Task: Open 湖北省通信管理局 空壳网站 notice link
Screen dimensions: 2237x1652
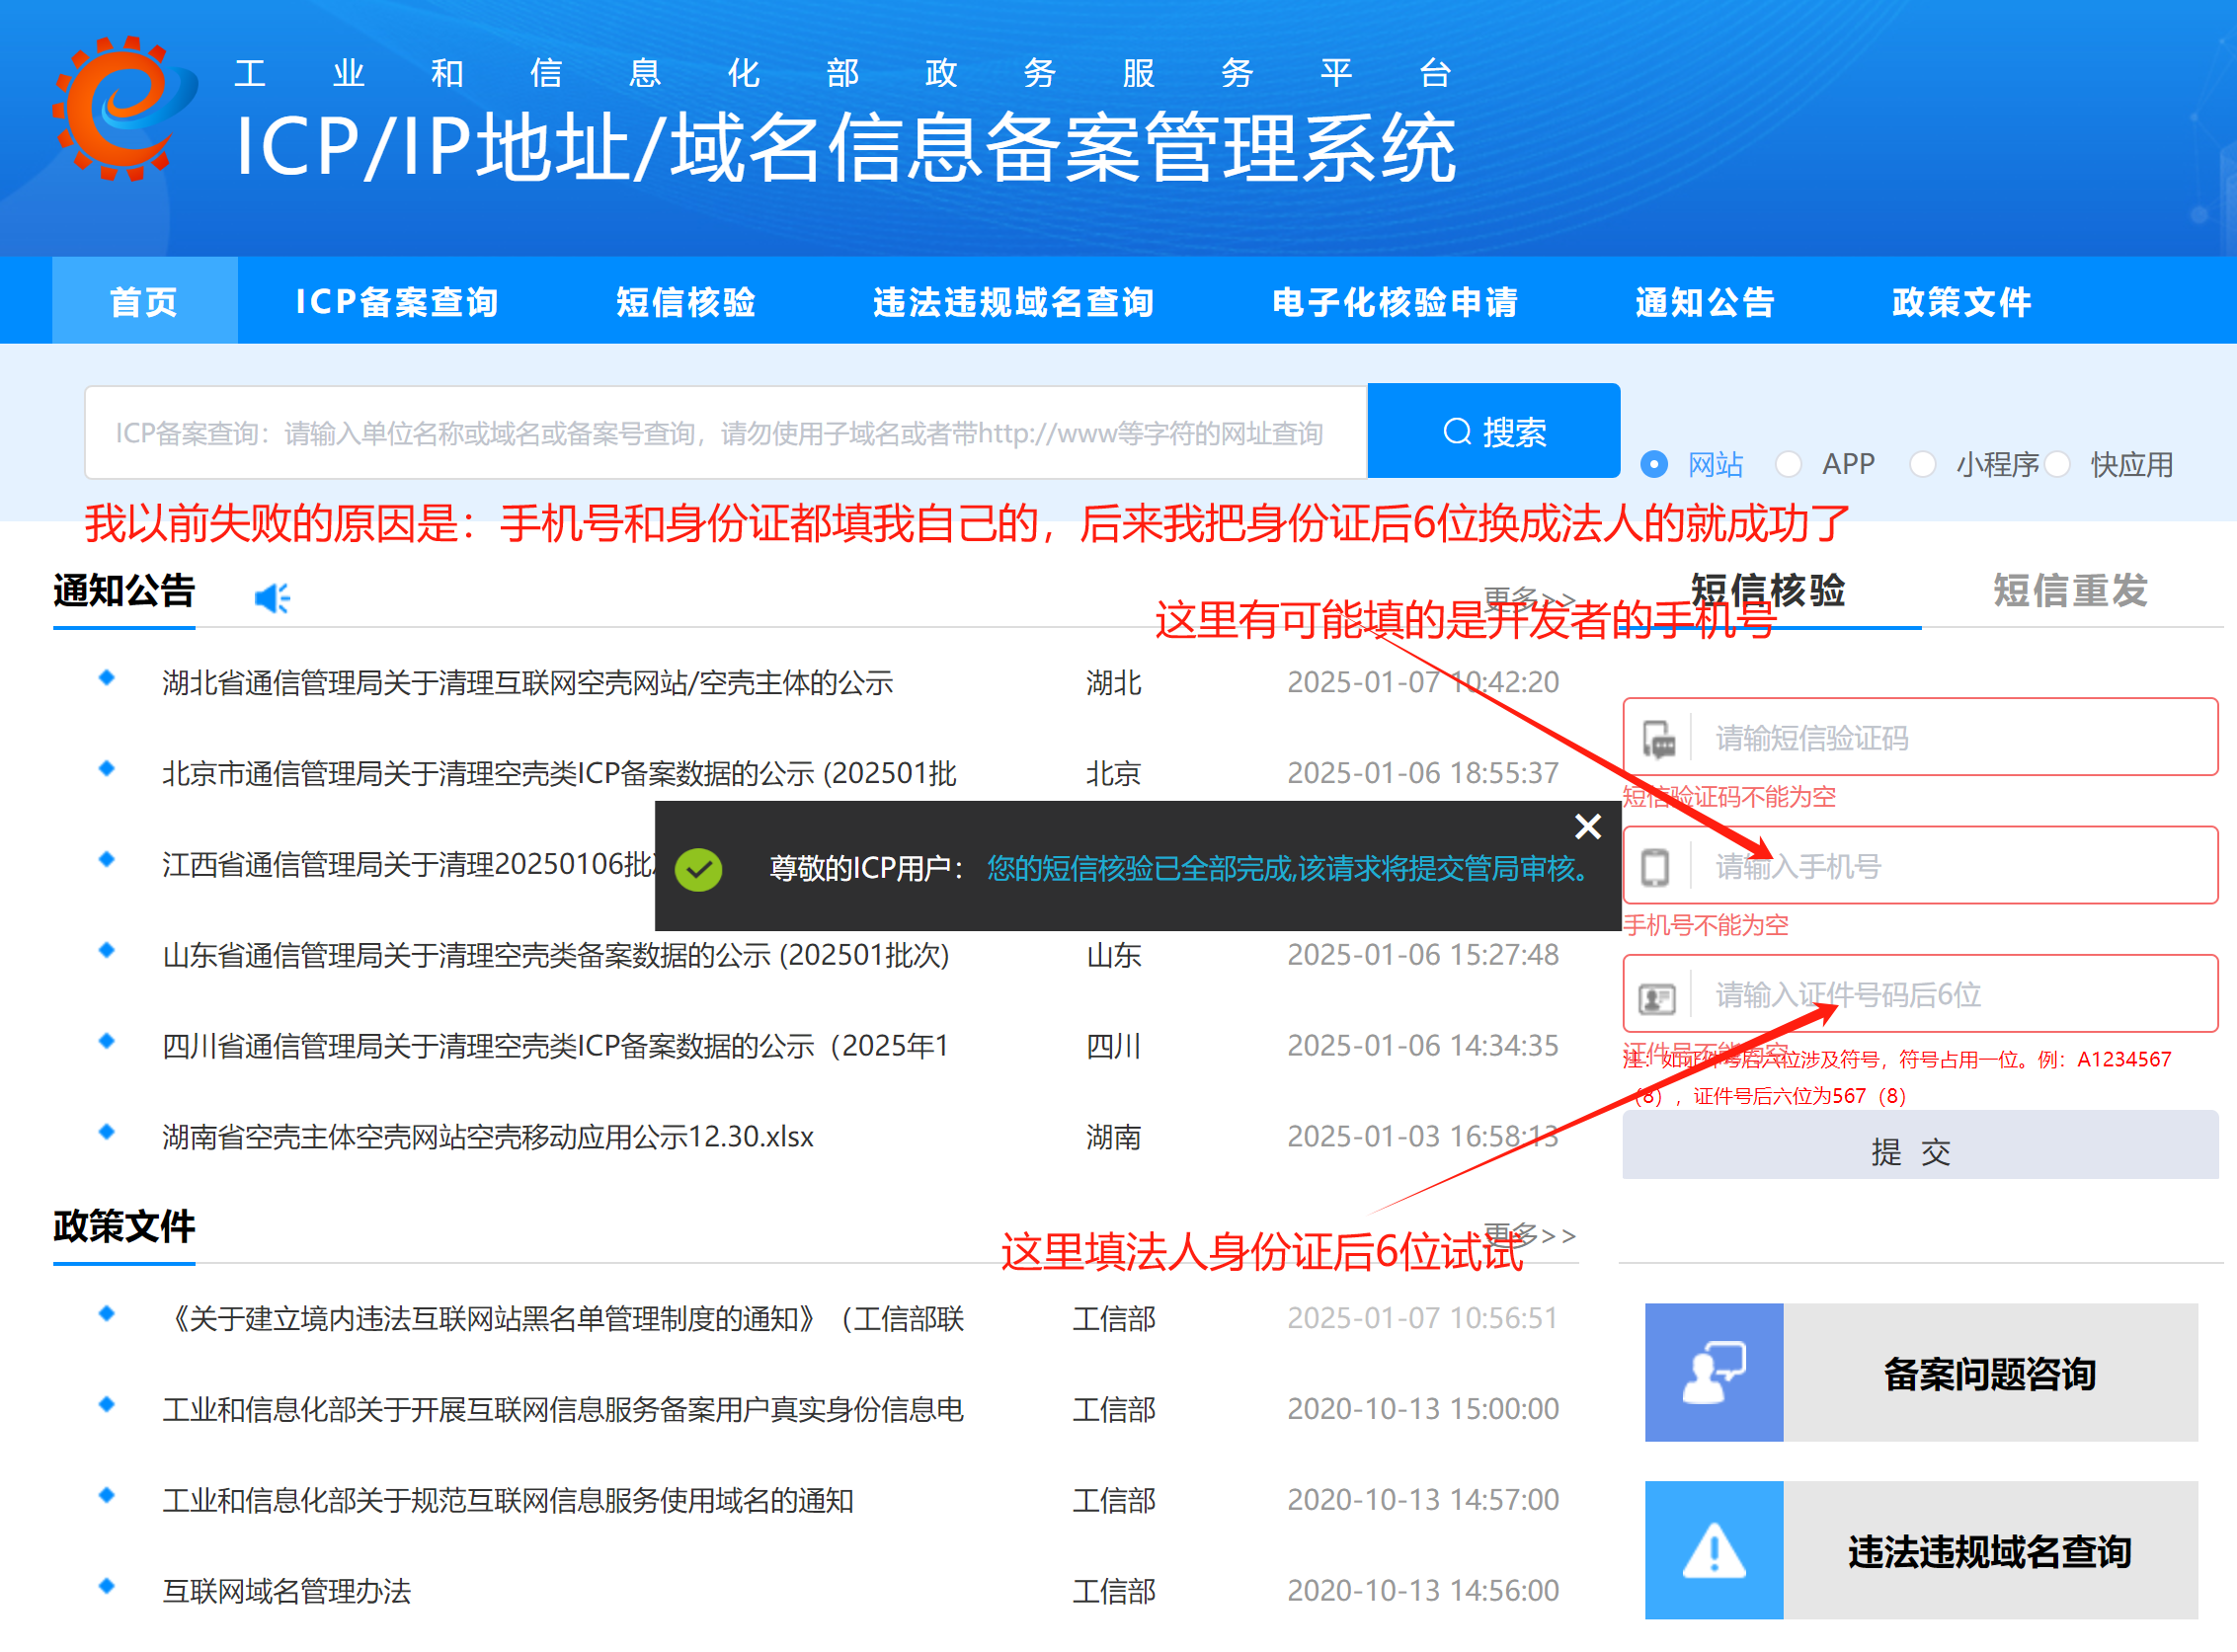Action: pyautogui.click(x=527, y=683)
